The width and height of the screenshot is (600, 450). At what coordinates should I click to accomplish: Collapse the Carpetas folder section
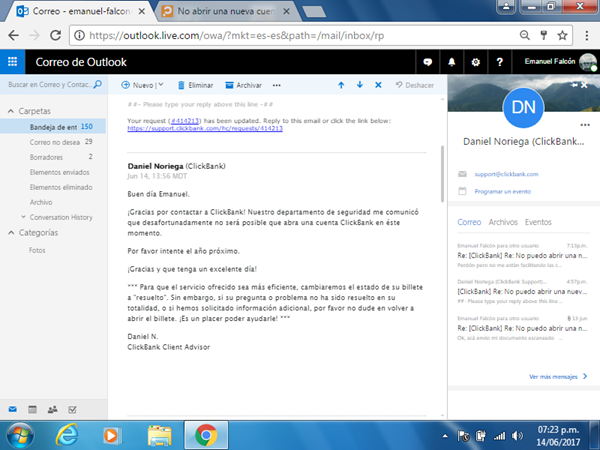point(11,111)
